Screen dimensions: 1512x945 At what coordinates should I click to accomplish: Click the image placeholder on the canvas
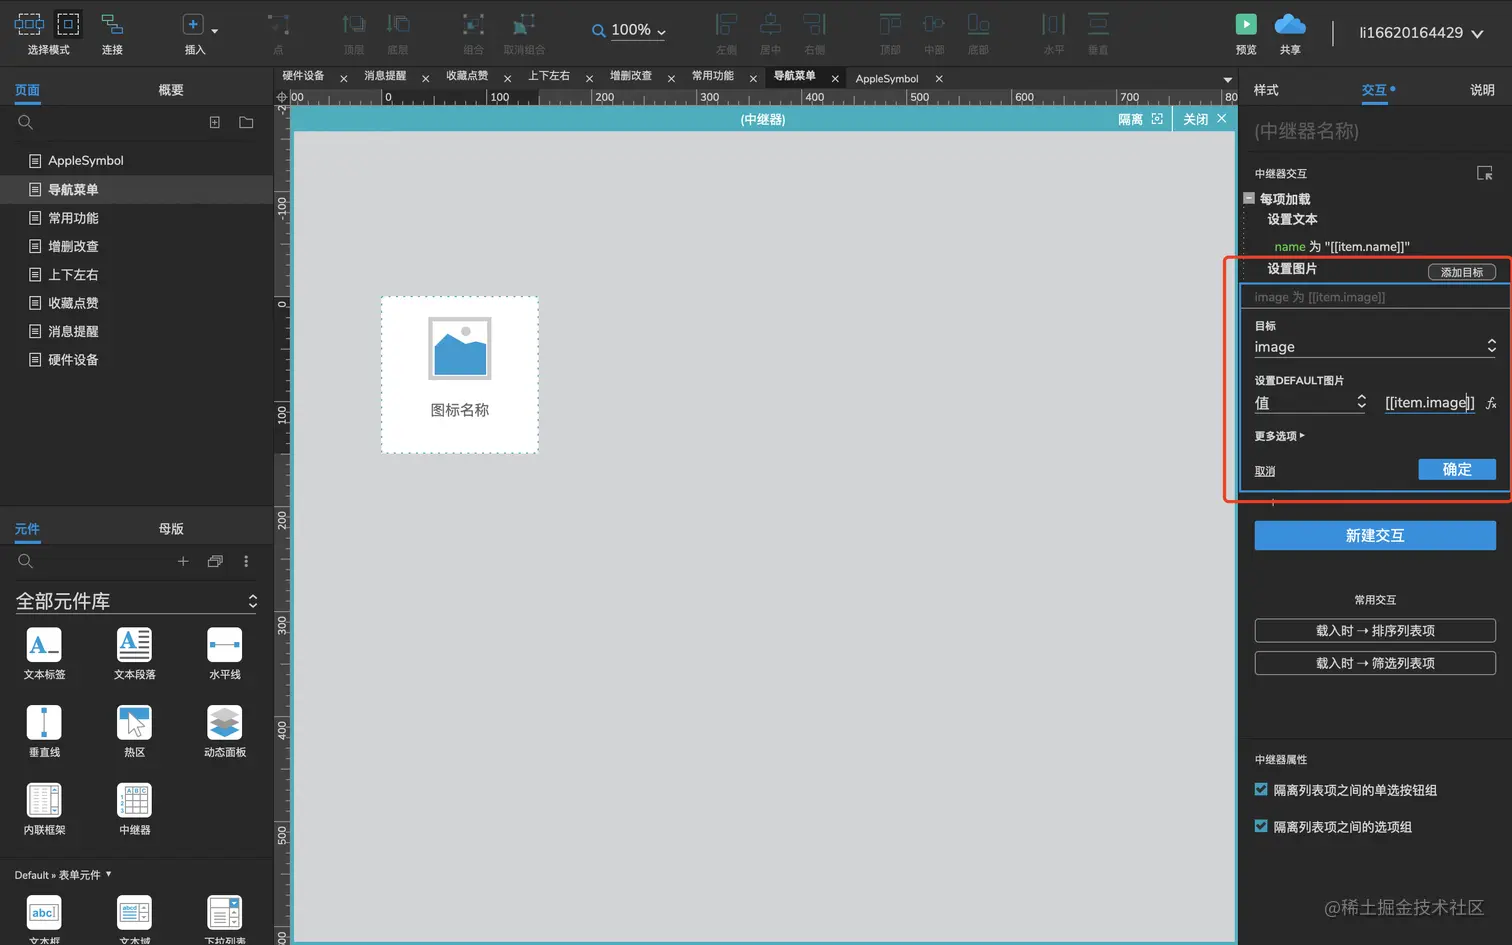pos(460,348)
